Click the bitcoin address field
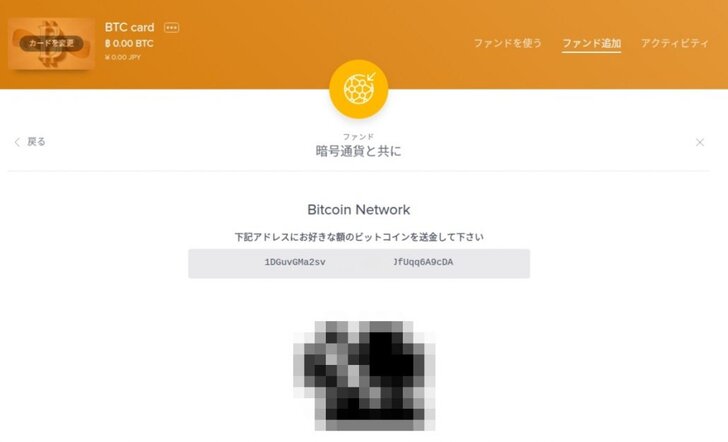The height and width of the screenshot is (442, 728). click(359, 263)
